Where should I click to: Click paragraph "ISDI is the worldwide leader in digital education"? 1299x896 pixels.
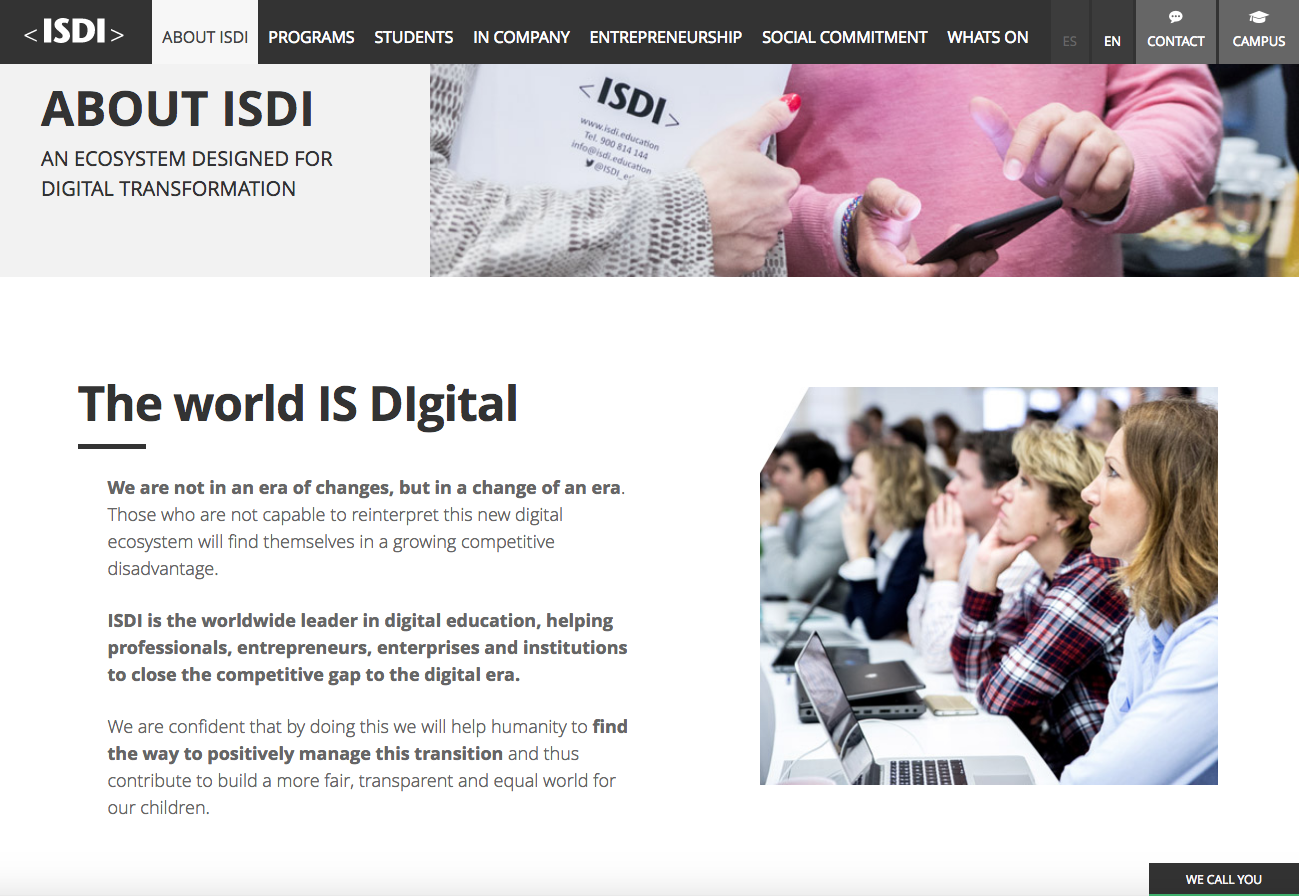[x=368, y=647]
